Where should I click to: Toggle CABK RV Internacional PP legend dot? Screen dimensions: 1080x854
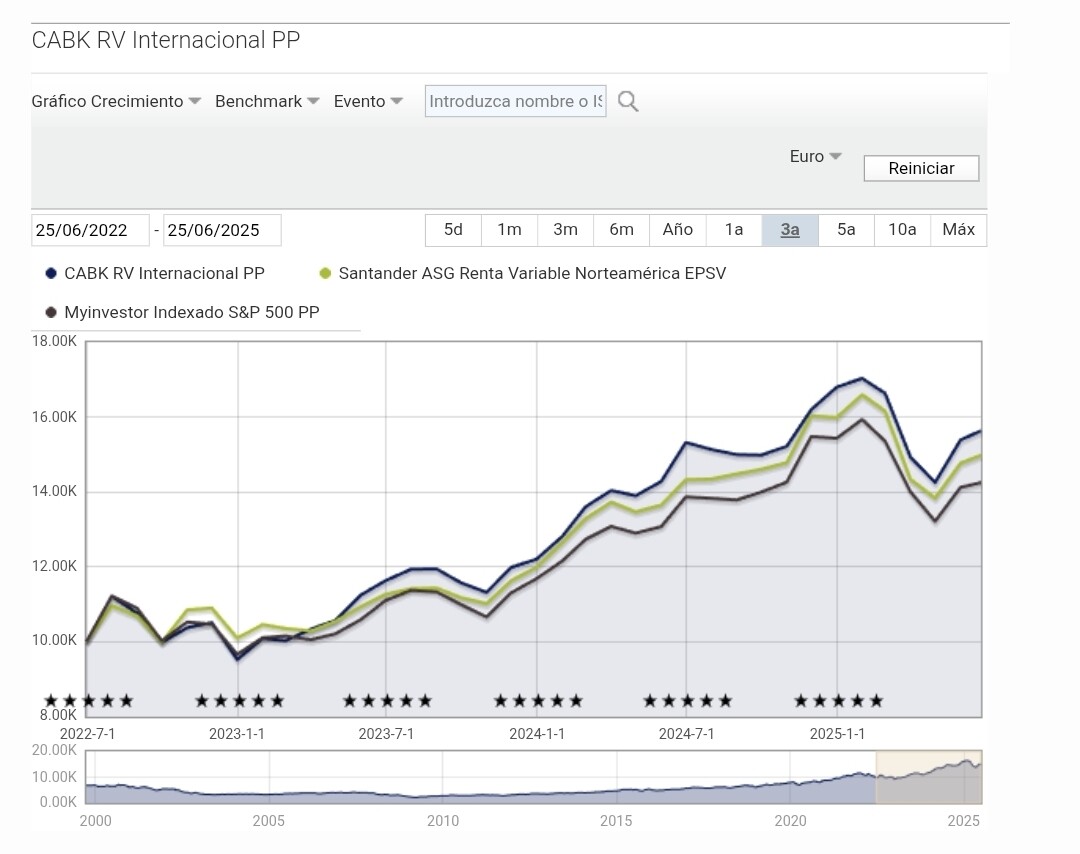(50, 273)
